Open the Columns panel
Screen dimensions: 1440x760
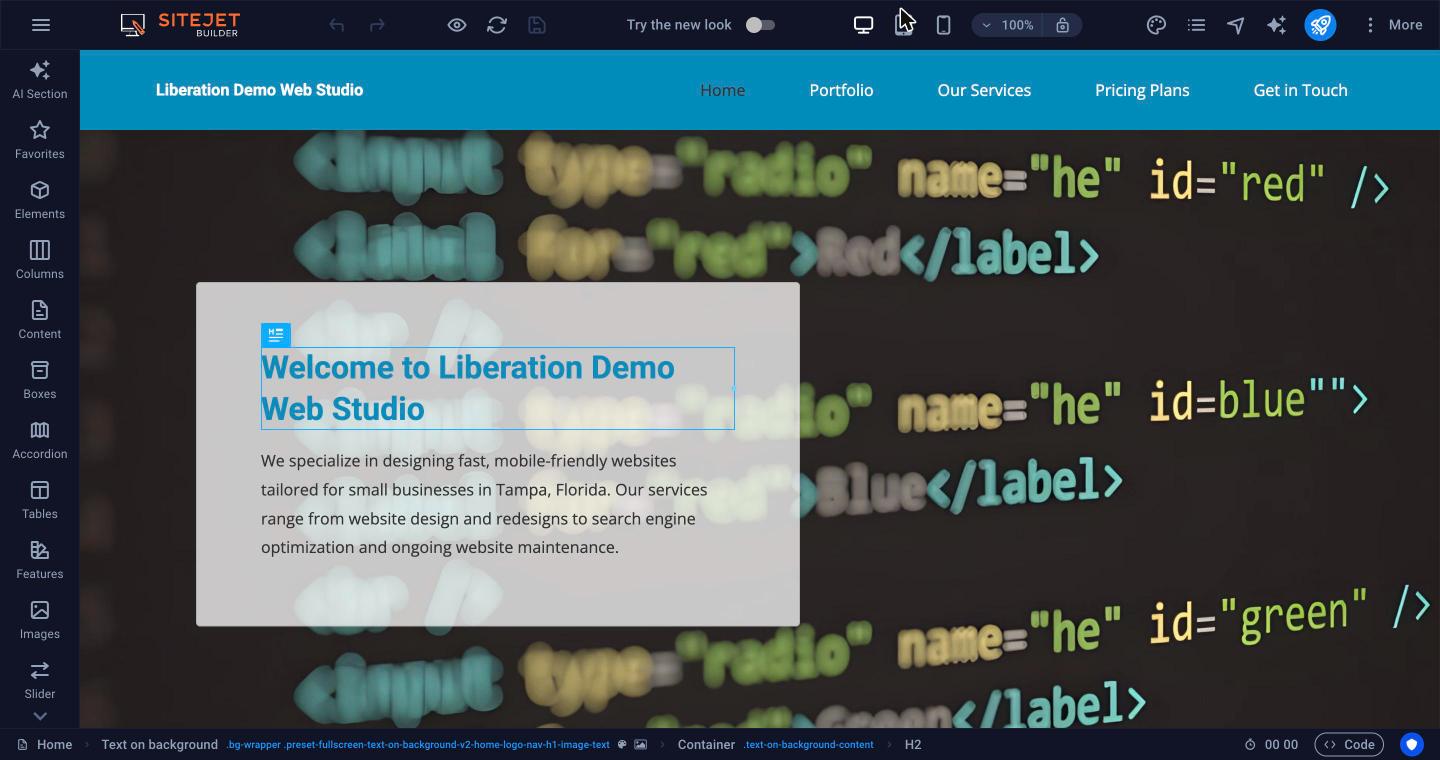40,260
